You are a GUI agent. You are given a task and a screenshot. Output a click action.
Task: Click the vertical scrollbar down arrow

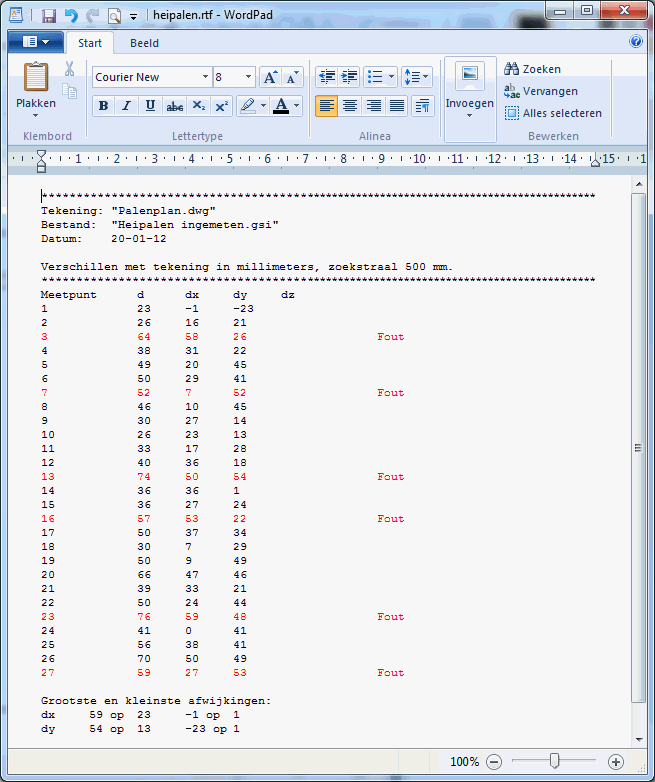coord(639,740)
